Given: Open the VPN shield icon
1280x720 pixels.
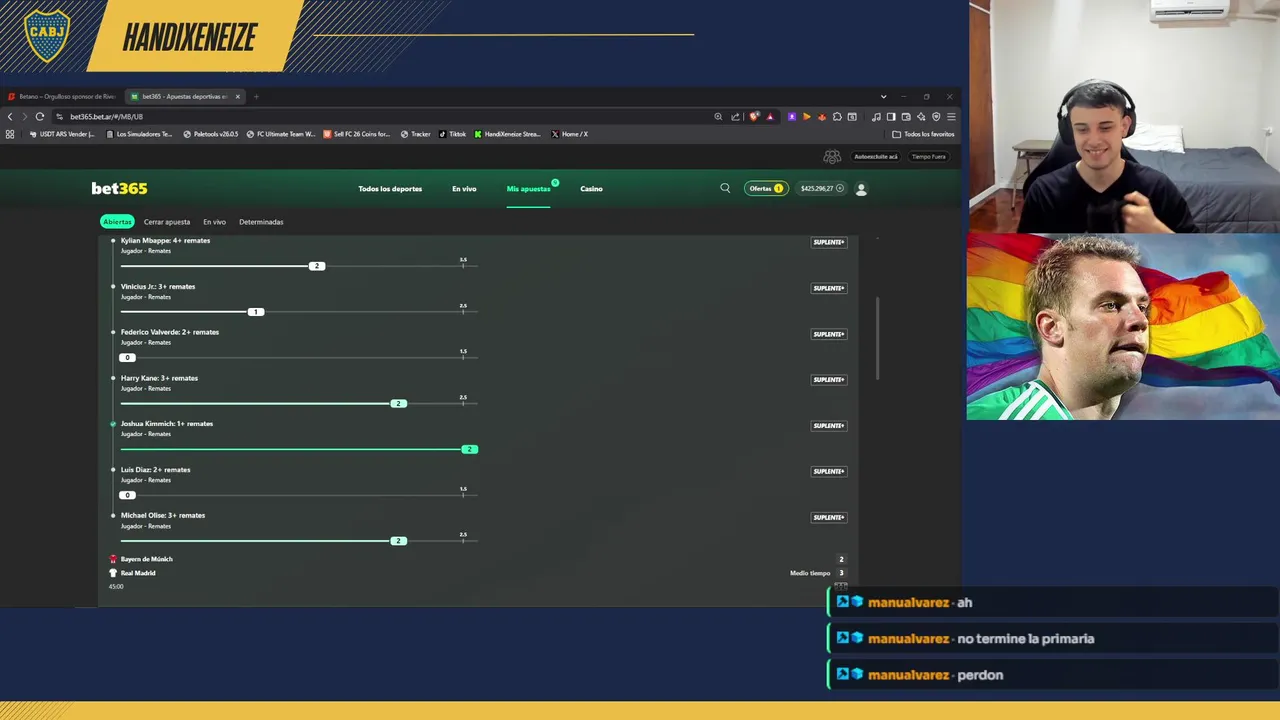Looking at the screenshot, I should pyautogui.click(x=936, y=117).
